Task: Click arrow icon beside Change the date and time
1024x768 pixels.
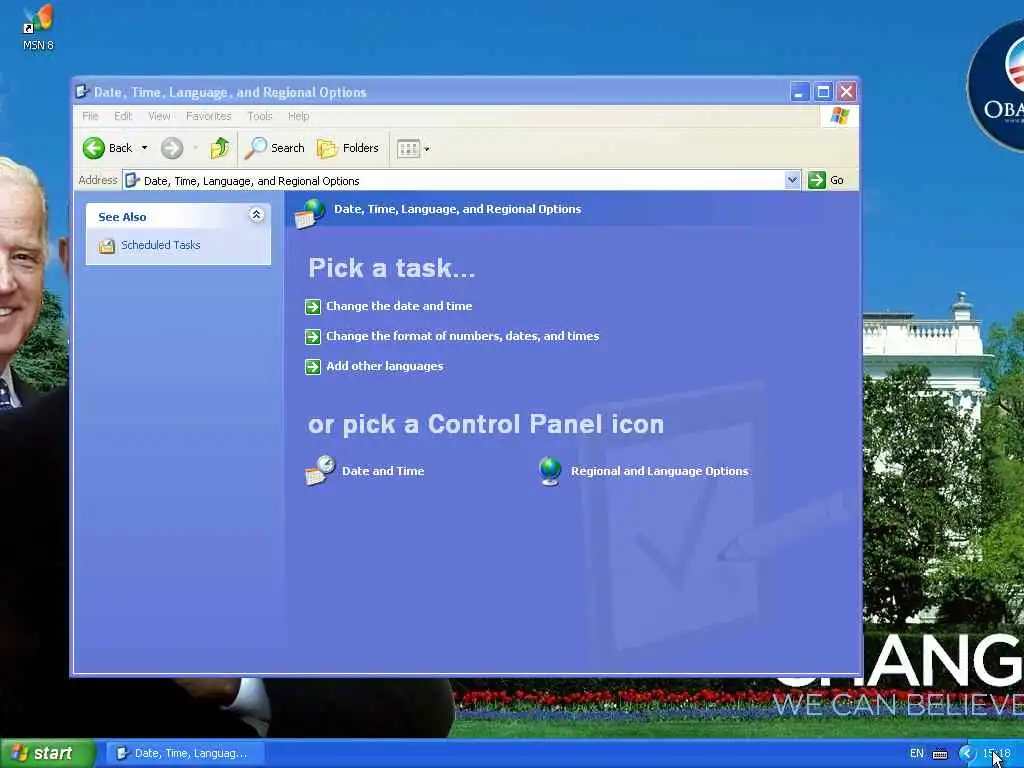Action: click(313, 306)
